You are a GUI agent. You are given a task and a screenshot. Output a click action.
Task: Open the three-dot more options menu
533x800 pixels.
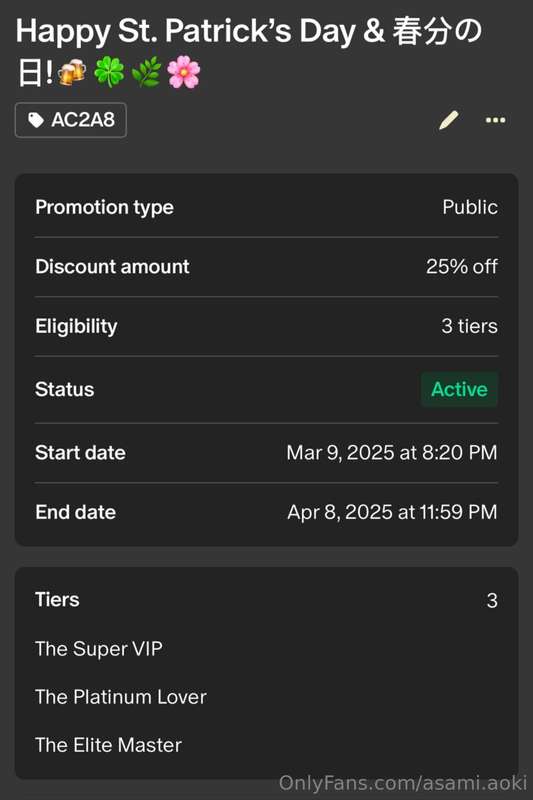pos(495,120)
